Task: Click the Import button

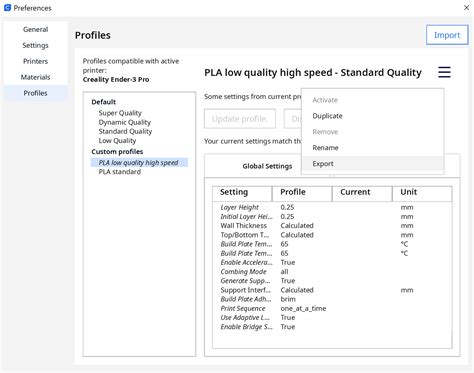Action: pyautogui.click(x=447, y=35)
